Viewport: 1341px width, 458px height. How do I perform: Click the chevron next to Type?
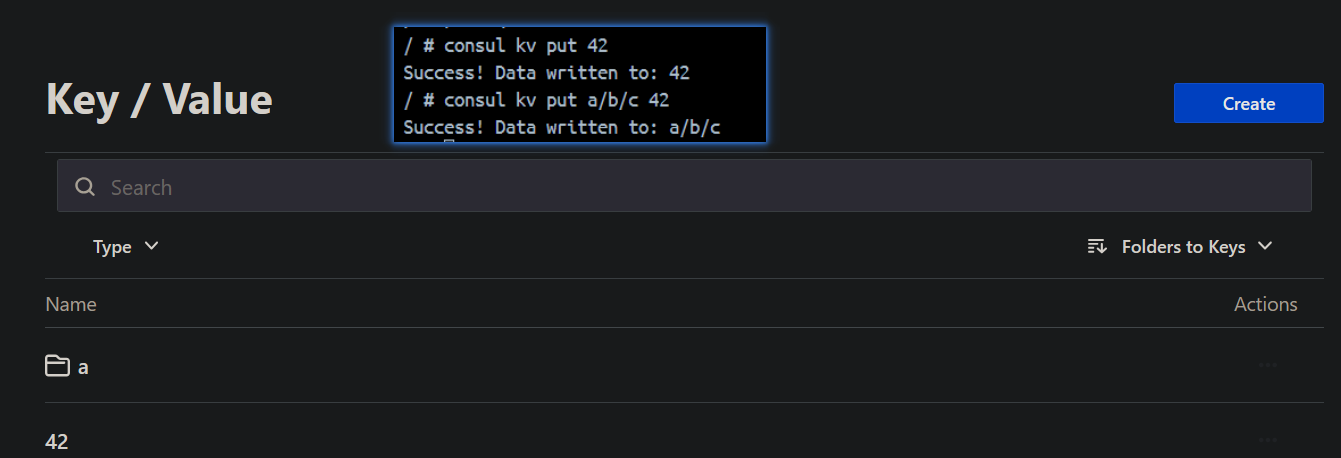point(152,246)
